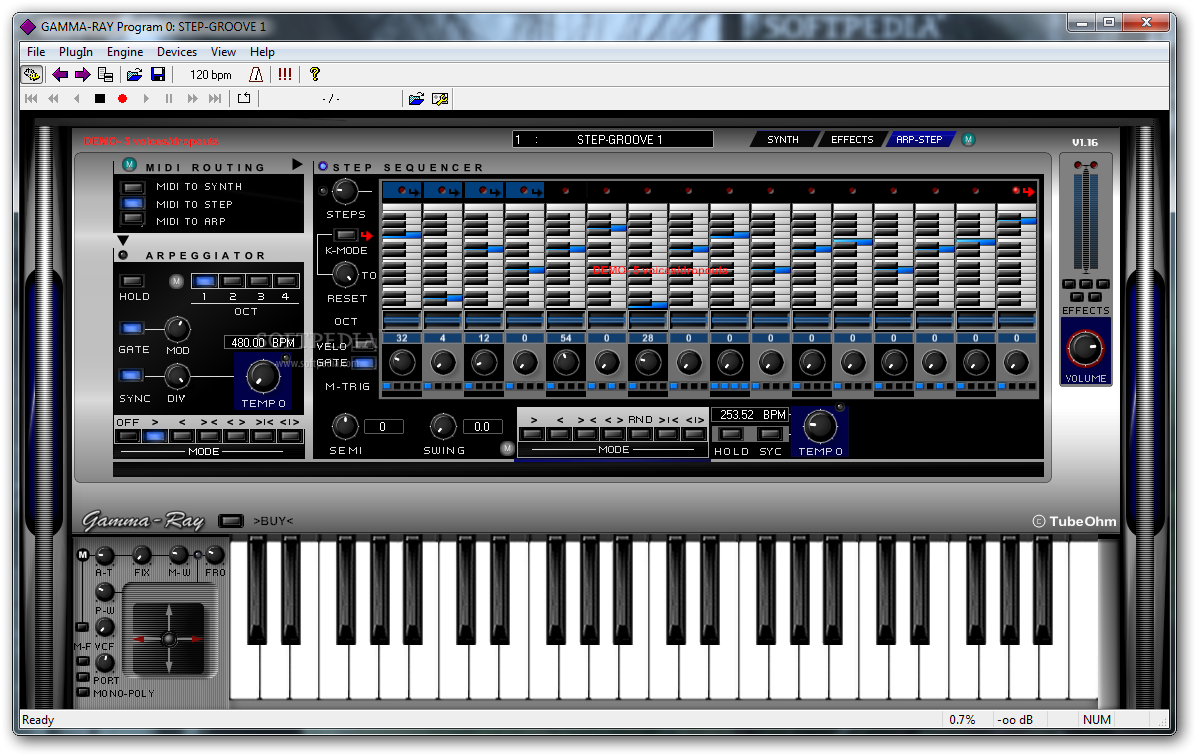Toggle the metronome icon

(256, 74)
